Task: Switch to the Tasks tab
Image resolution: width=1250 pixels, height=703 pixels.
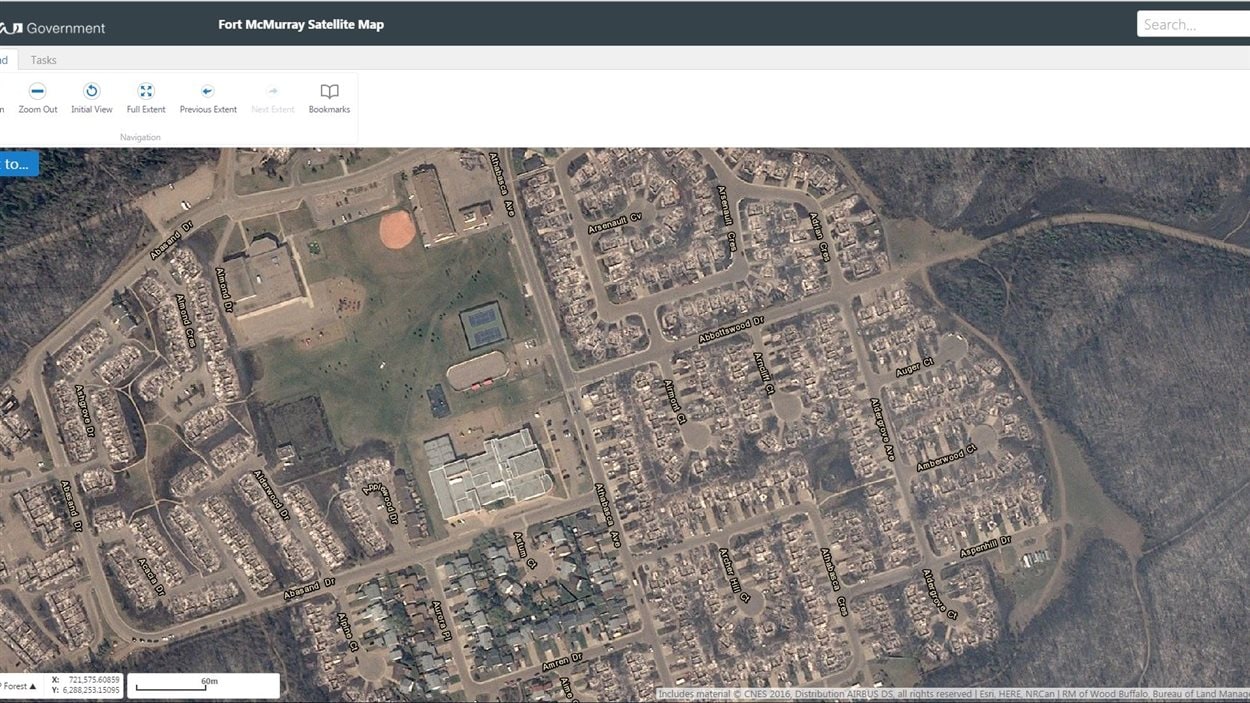Action: (x=43, y=59)
